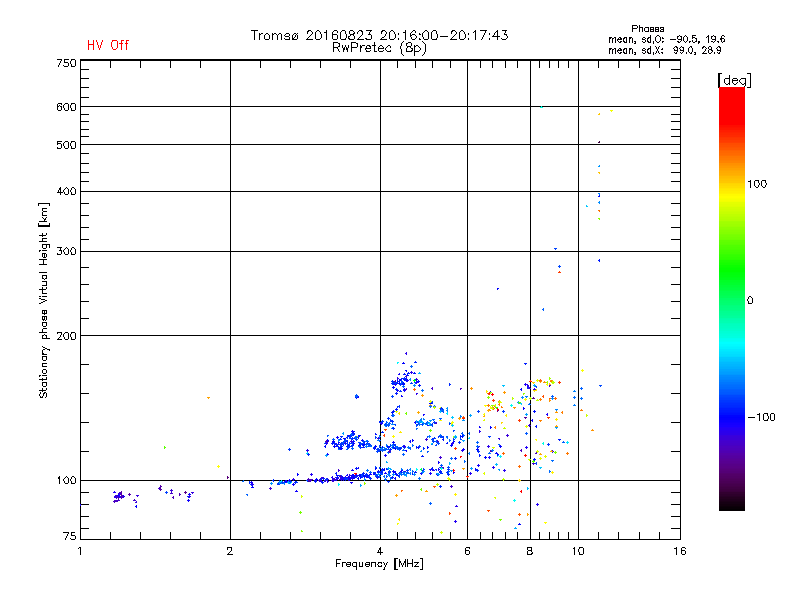Viewport: 800px width, 600px height.
Task: Click x-axis tick label '4'
Action: [x=380, y=551]
